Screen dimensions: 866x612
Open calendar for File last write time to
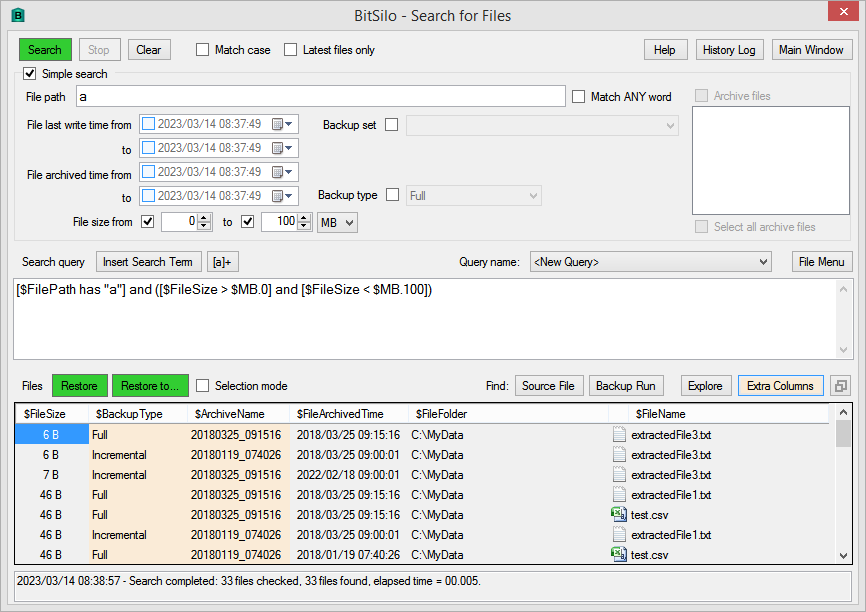[x=282, y=148]
